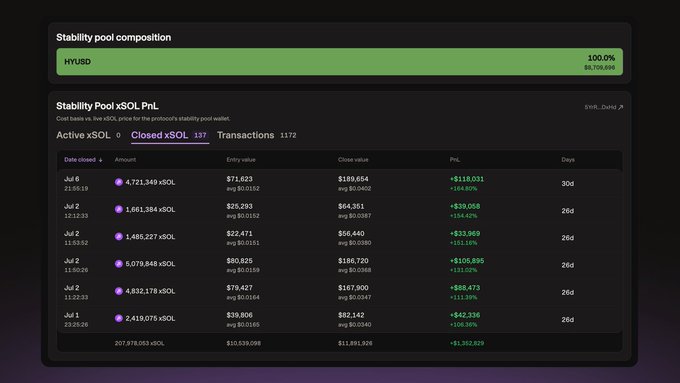Image resolution: width=680 pixels, height=383 pixels.
Task: Click the $79,427 entry value
Action: [239, 288]
